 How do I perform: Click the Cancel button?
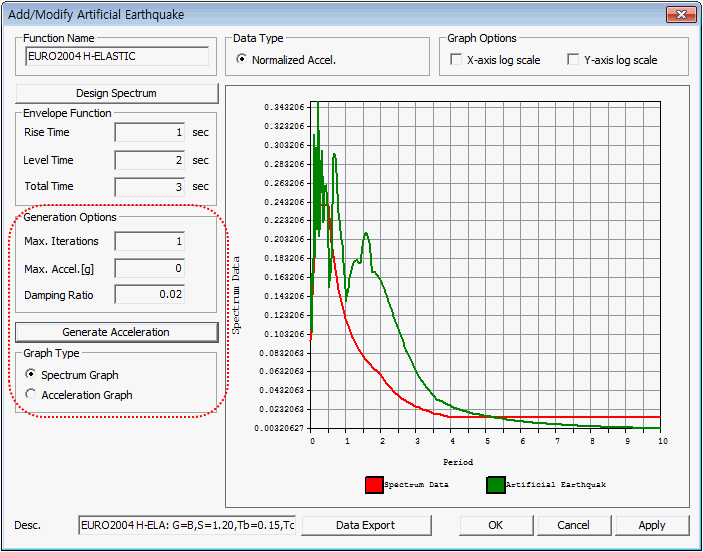pyautogui.click(x=573, y=525)
